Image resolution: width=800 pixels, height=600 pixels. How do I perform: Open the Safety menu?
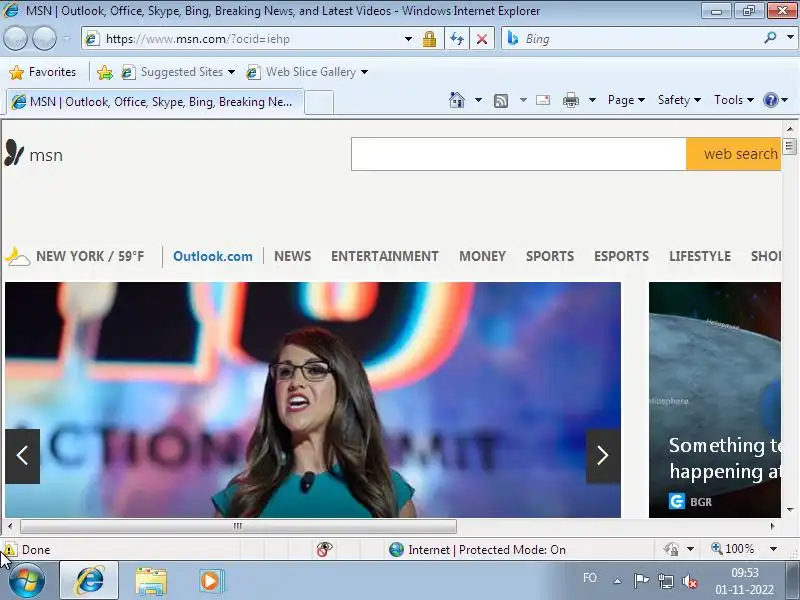click(679, 100)
